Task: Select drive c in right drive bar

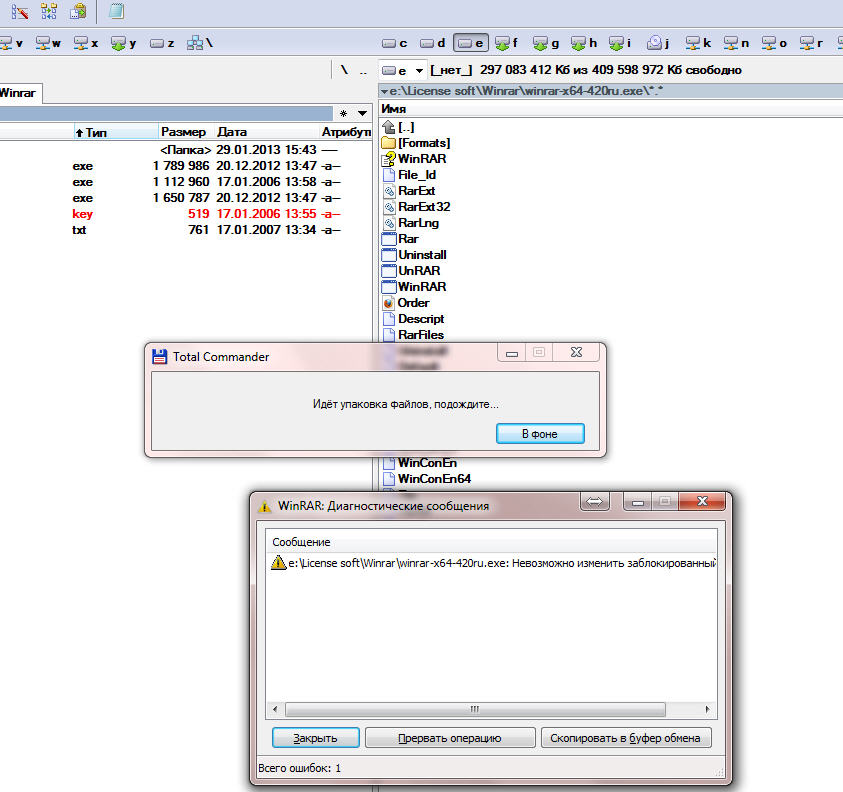Action: click(395, 43)
